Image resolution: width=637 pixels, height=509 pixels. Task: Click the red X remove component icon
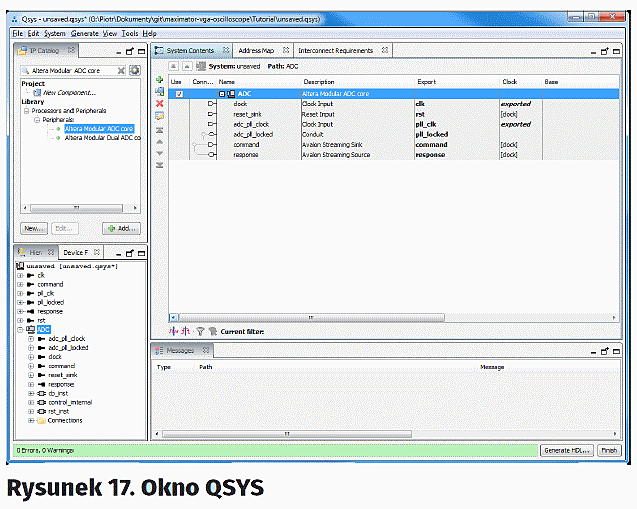click(159, 104)
